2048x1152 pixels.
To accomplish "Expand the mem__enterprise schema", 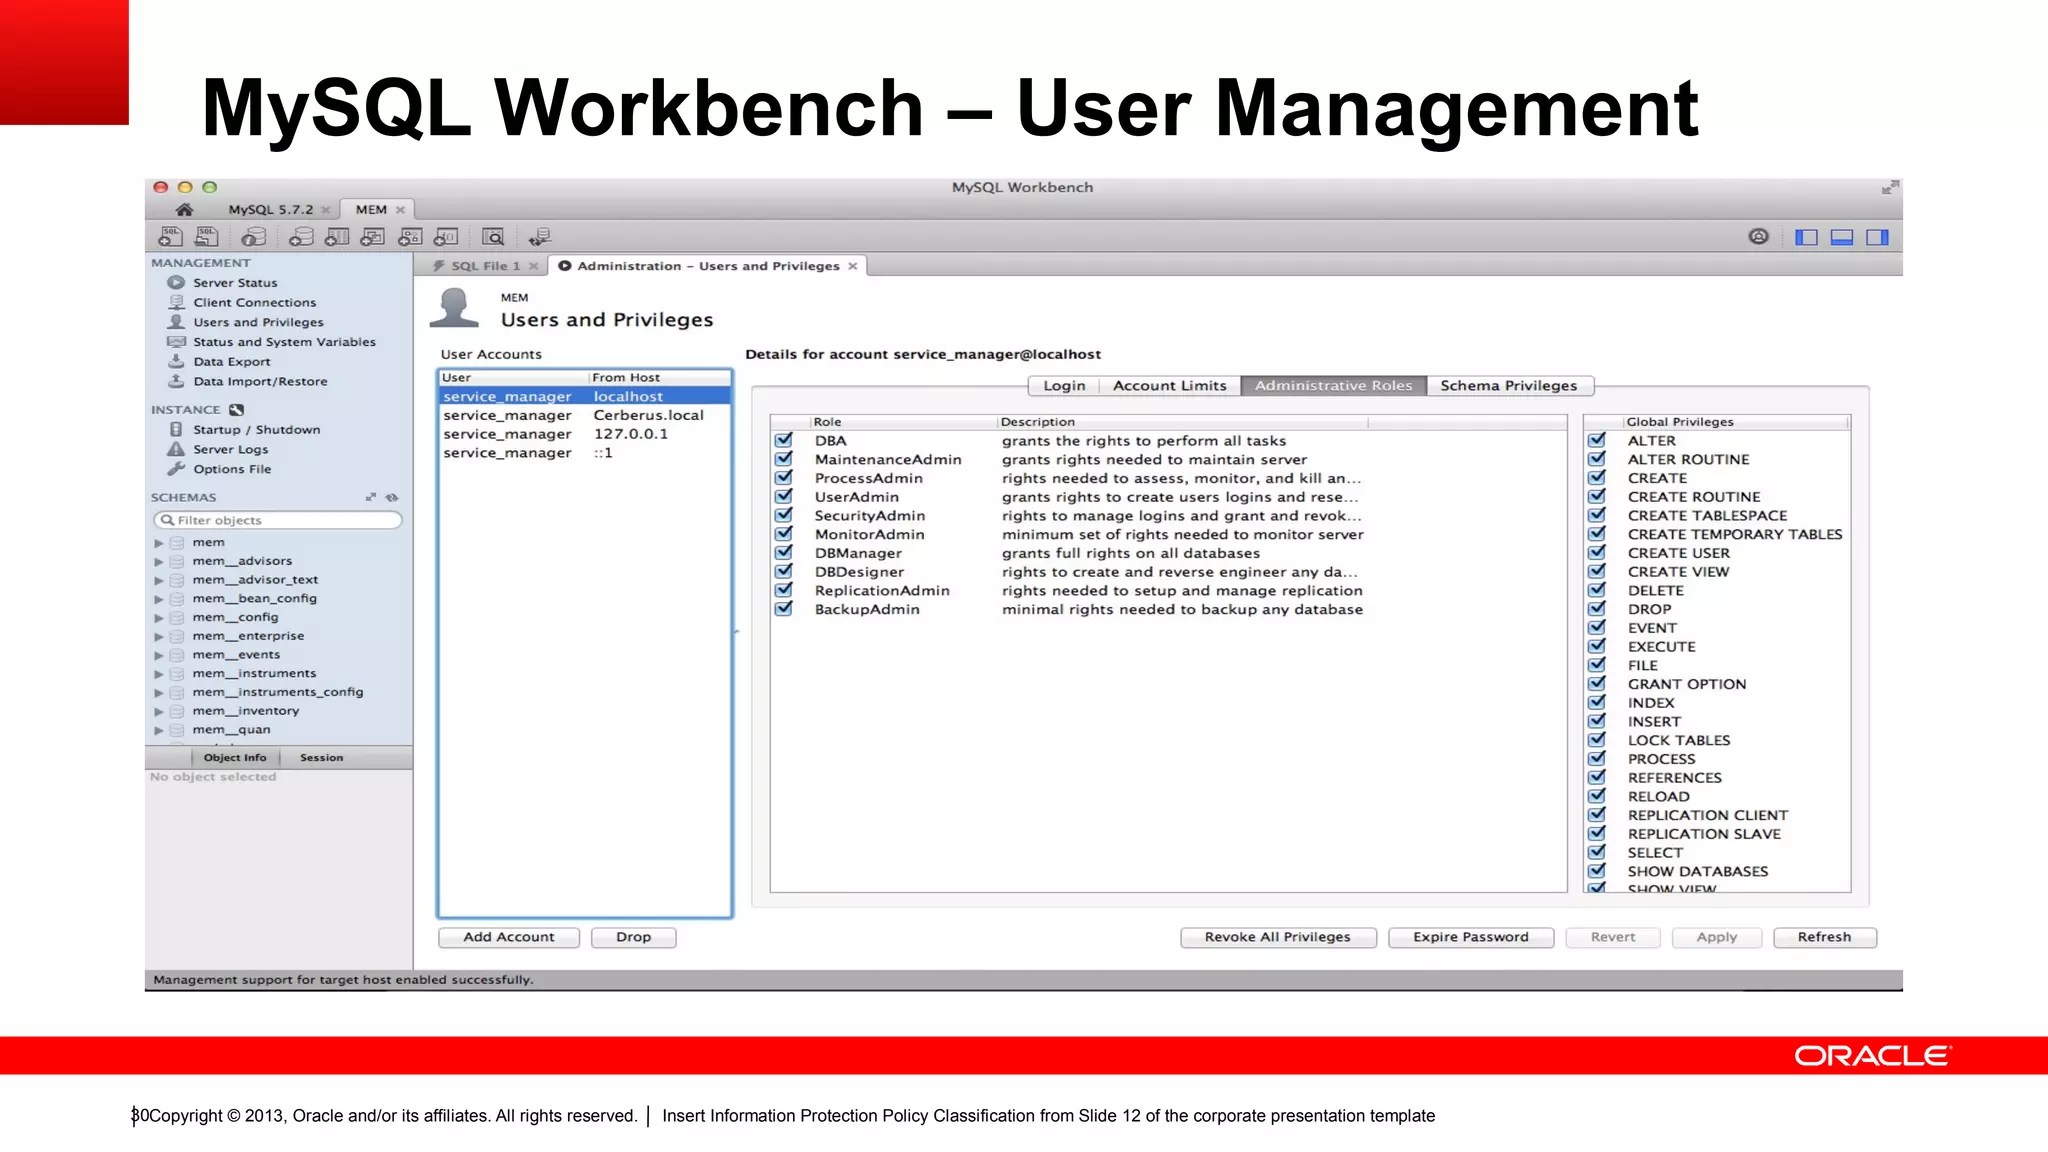I will pyautogui.click(x=158, y=637).
